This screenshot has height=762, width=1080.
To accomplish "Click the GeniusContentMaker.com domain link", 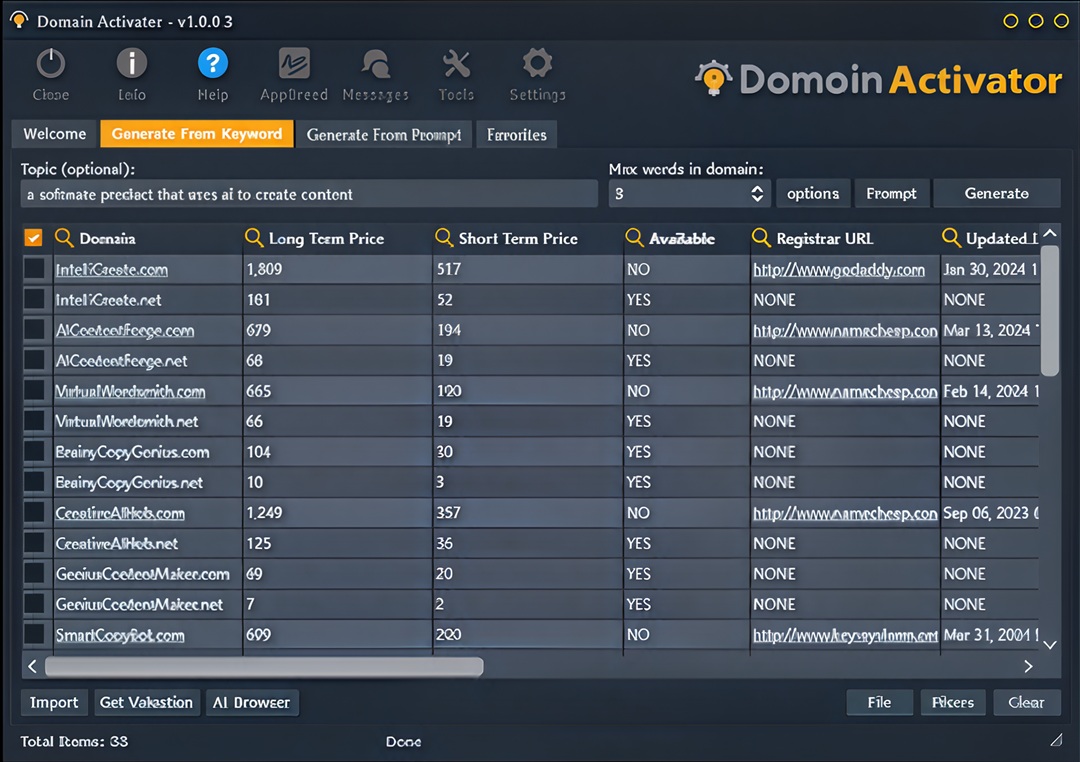I will [143, 574].
